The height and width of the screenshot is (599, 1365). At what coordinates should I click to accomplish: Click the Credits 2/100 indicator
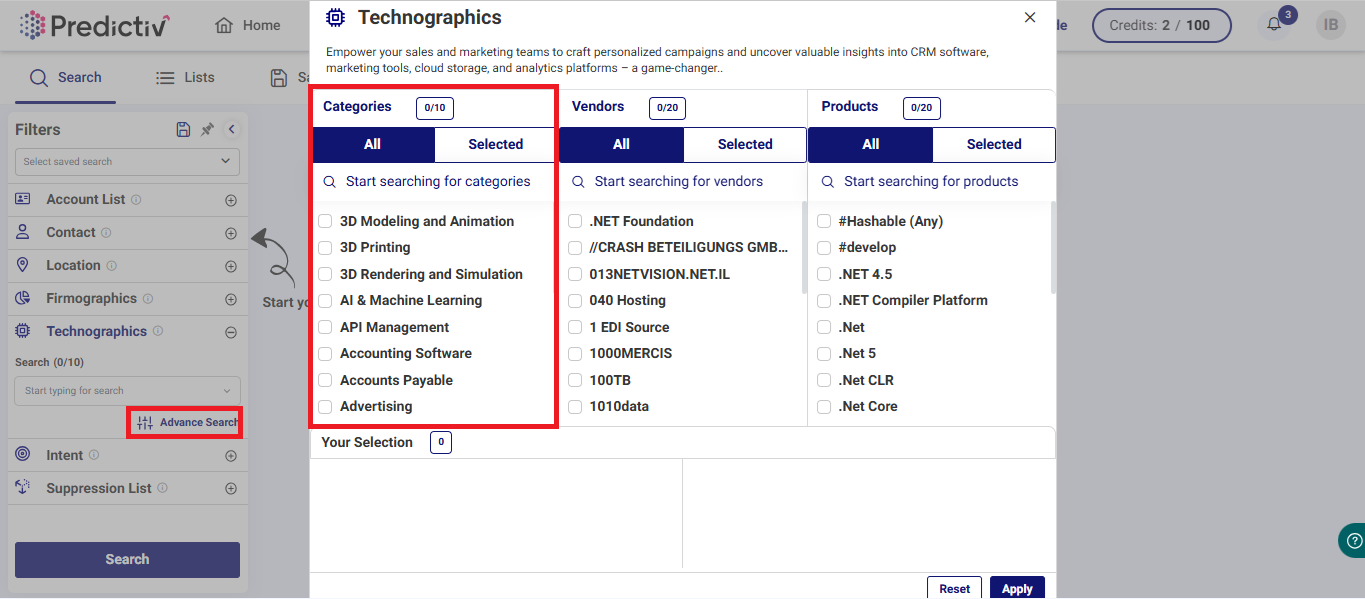[x=1162, y=25]
